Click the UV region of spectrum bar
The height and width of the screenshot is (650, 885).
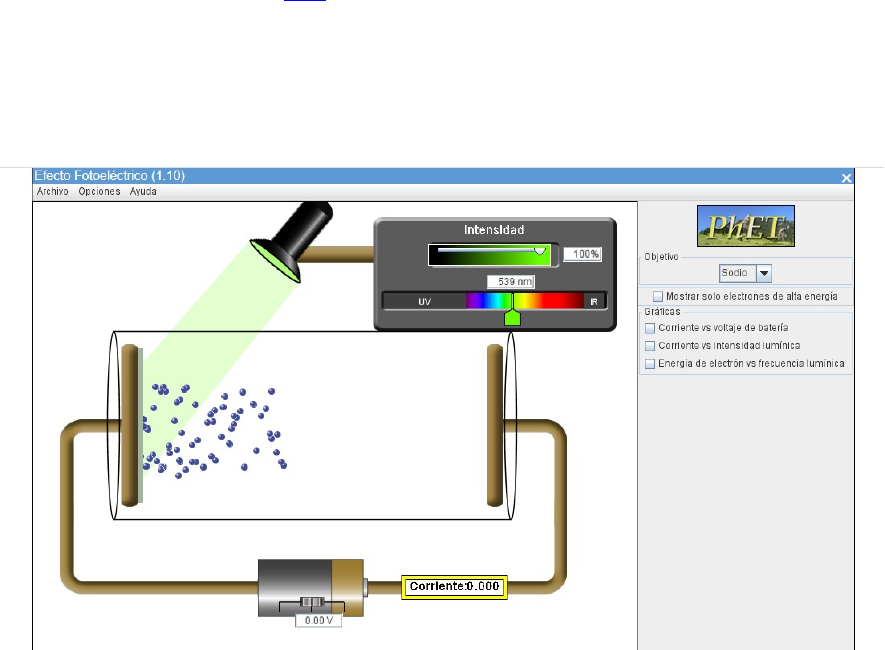424,301
